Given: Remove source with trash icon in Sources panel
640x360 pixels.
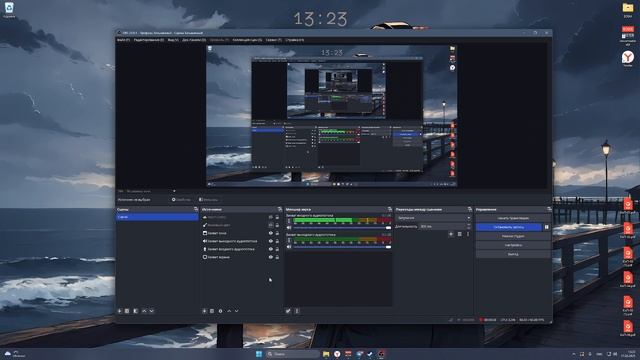Looking at the screenshot, I should click(212, 311).
